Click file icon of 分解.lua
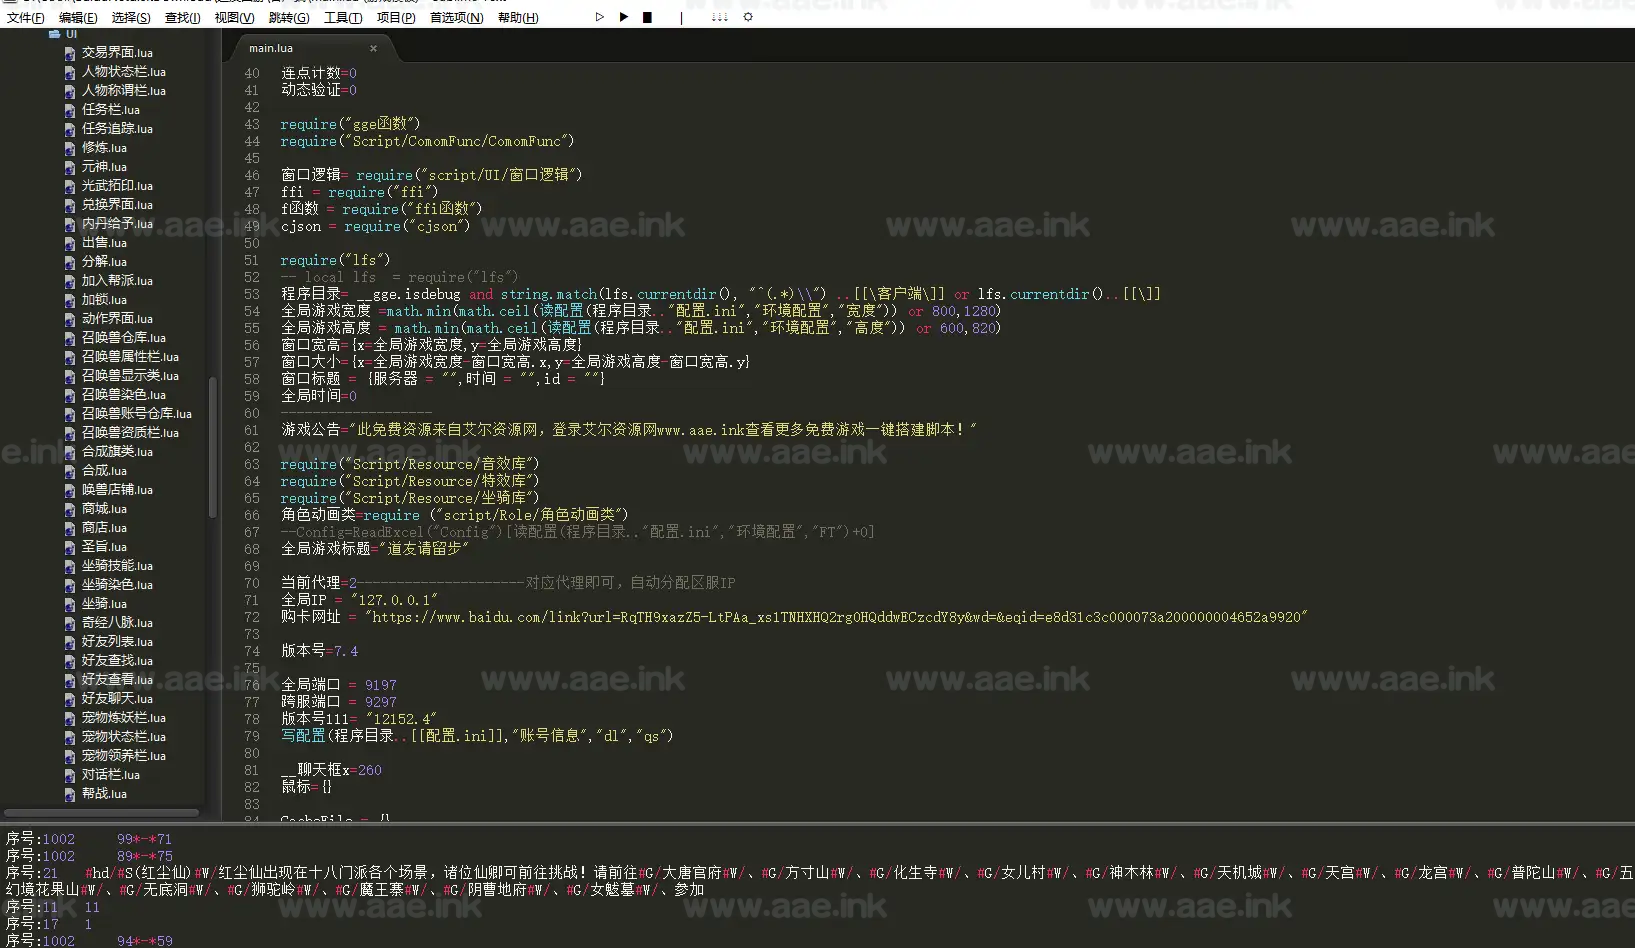This screenshot has width=1635, height=948. click(70, 262)
